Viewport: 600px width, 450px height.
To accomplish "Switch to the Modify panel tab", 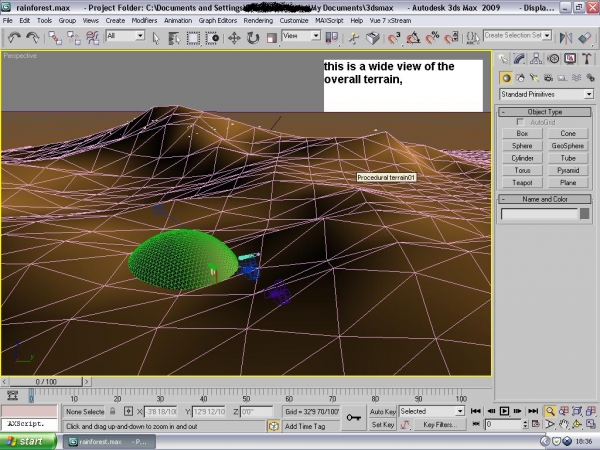I will click(520, 59).
